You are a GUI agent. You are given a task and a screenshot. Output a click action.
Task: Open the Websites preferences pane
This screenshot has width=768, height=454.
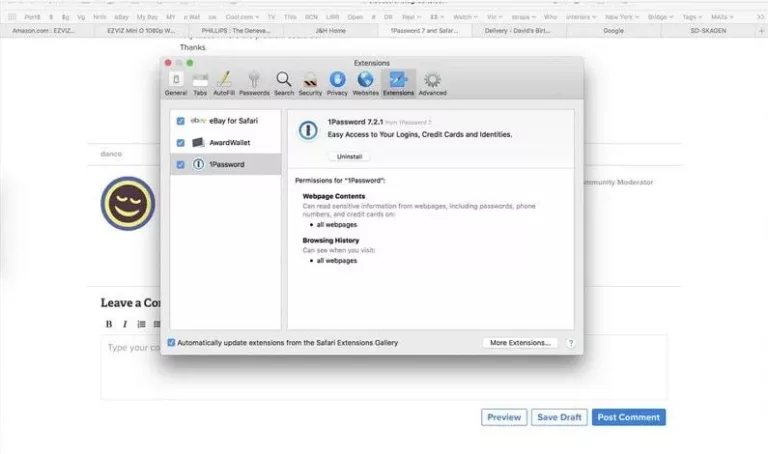365,83
